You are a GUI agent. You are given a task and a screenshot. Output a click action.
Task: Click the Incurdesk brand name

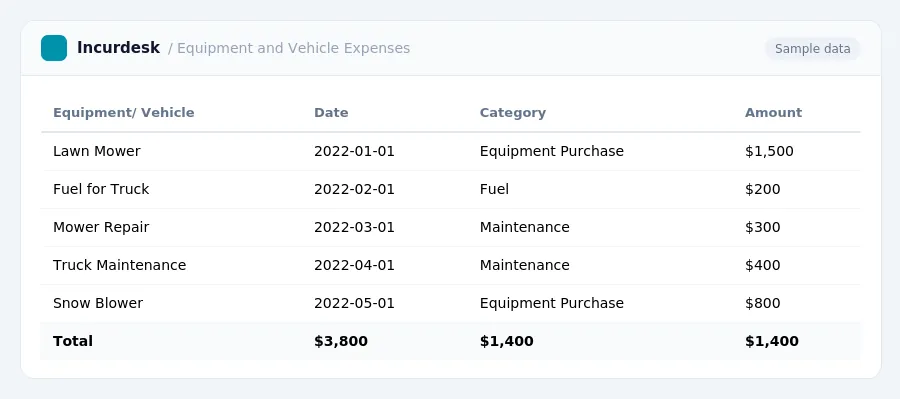click(x=118, y=48)
